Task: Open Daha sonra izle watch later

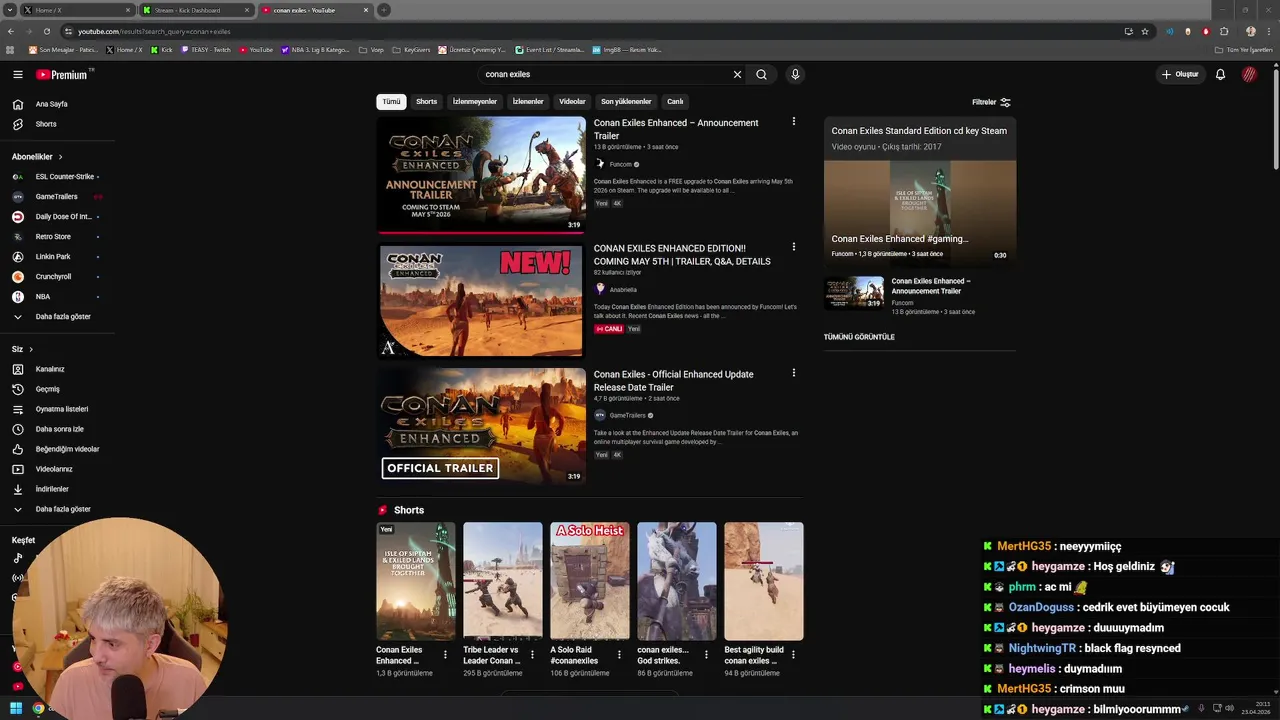Action: click(60, 429)
